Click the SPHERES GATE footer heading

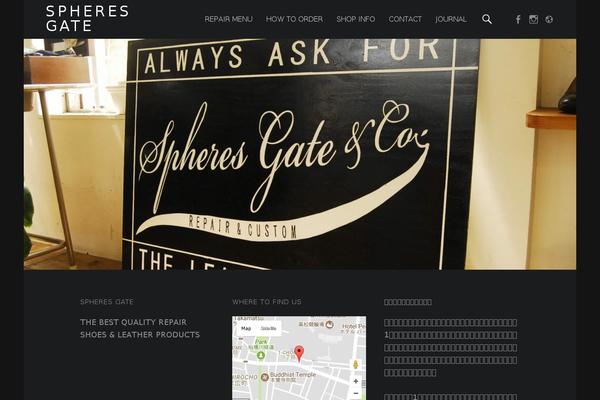[x=107, y=302]
